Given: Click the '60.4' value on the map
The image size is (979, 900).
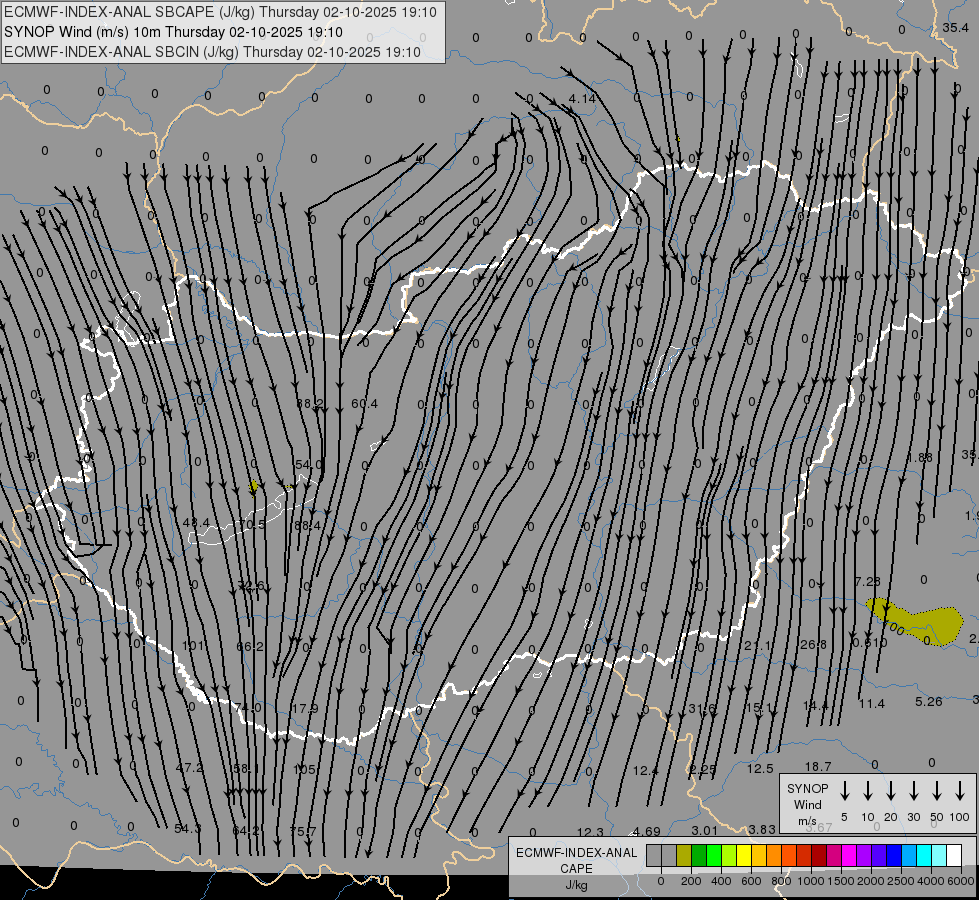Looking at the screenshot, I should (x=364, y=404).
